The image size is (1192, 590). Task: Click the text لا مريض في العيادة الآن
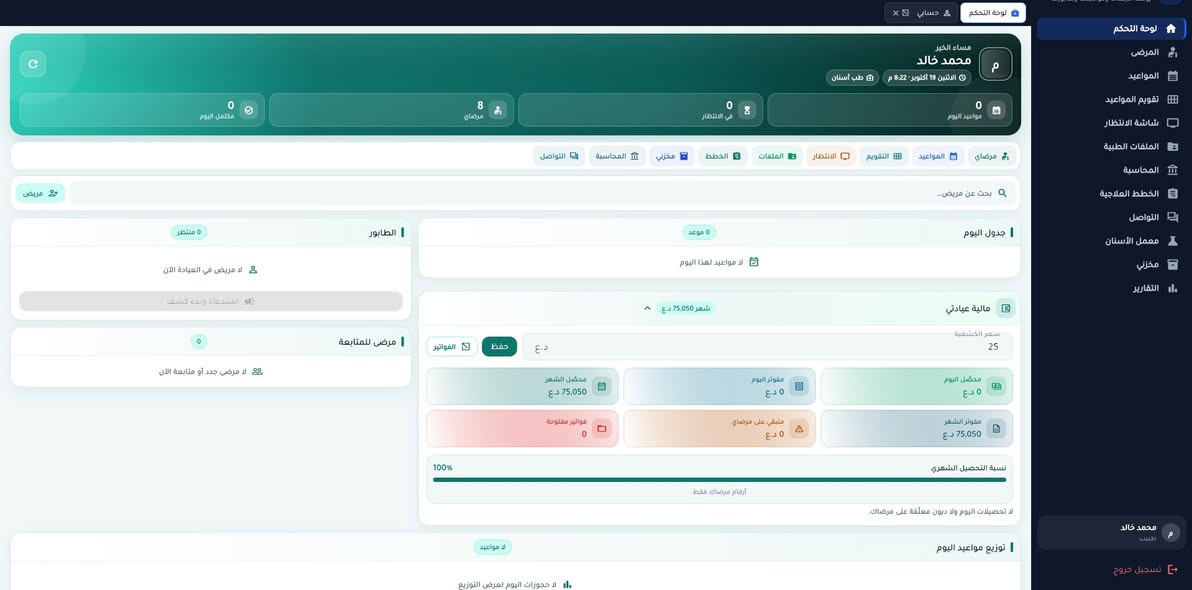(202, 269)
